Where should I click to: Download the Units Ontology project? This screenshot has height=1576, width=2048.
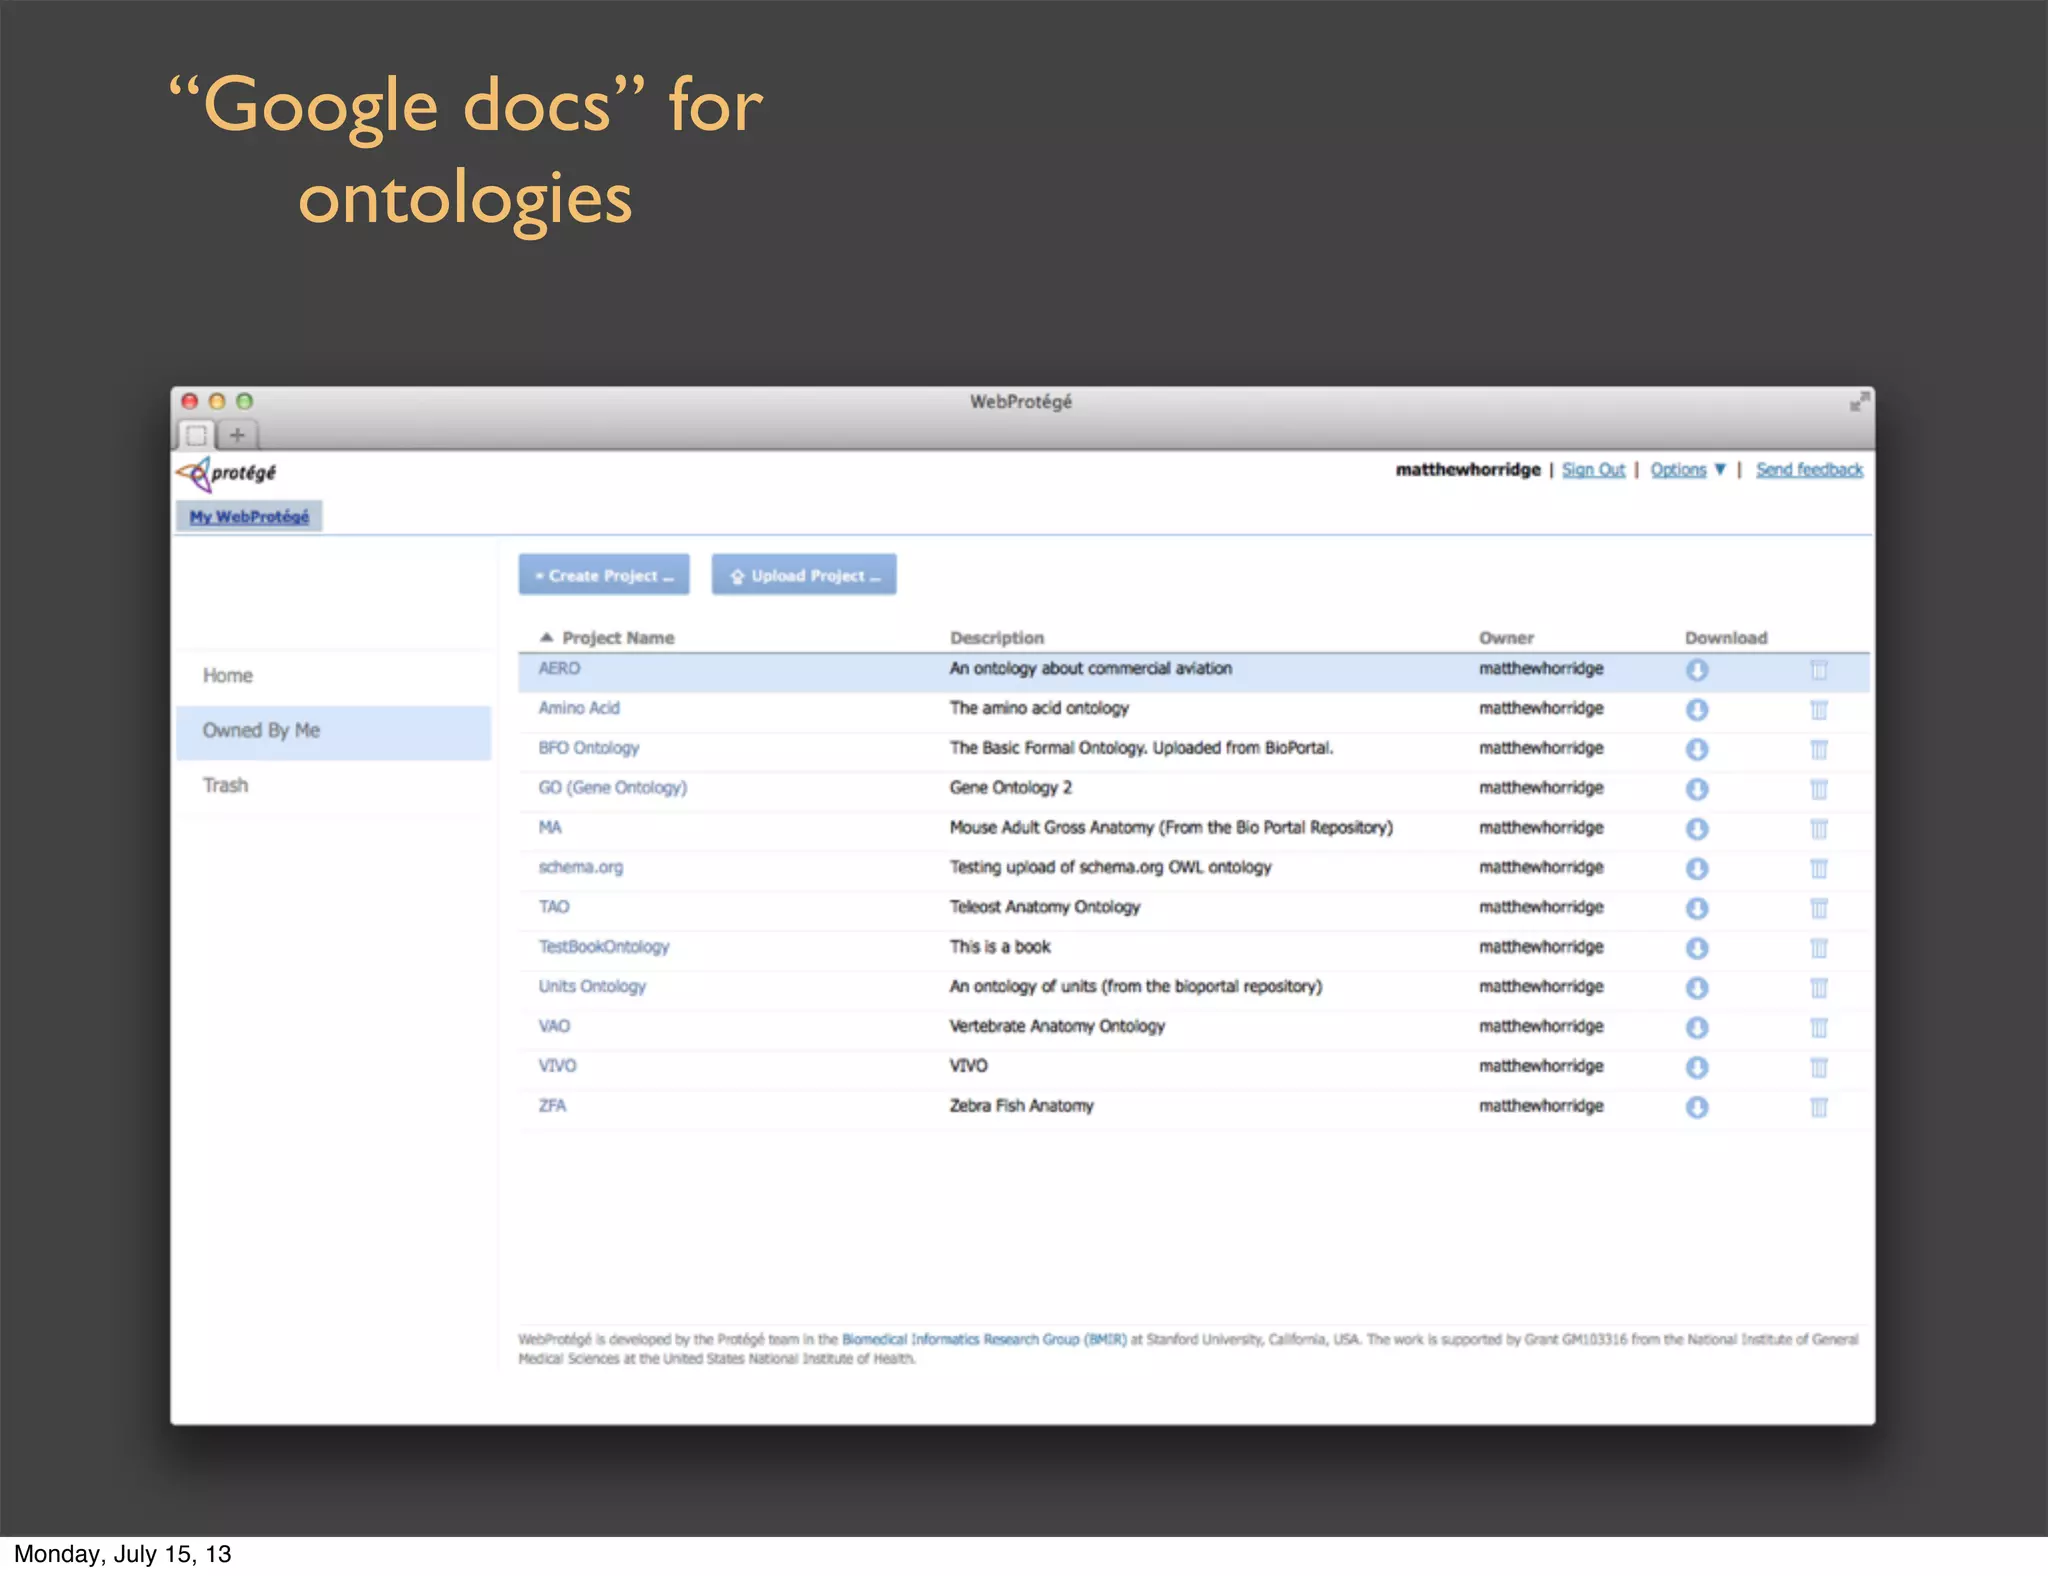pyautogui.click(x=1697, y=988)
